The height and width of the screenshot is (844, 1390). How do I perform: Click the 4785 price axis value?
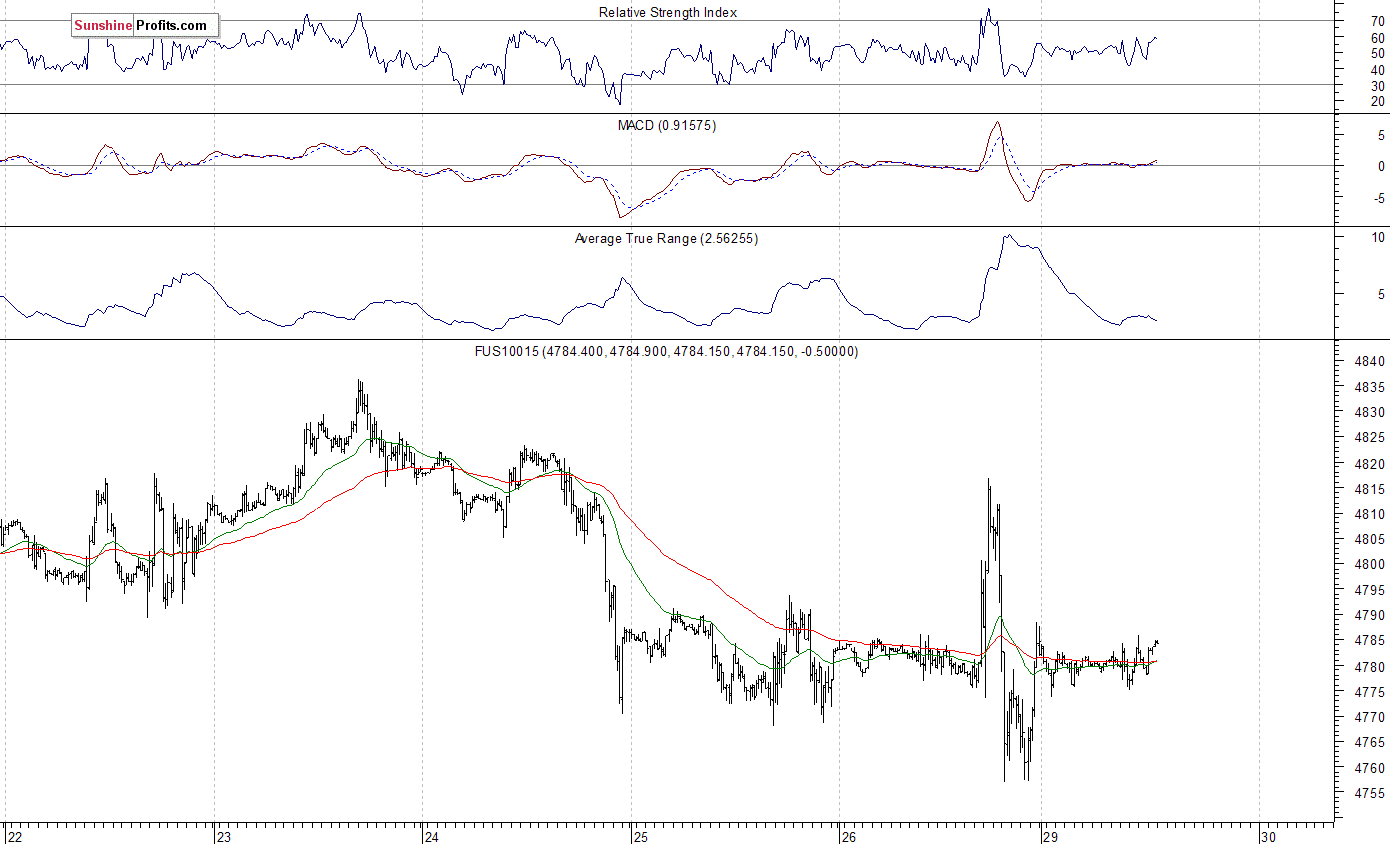(x=1371, y=640)
